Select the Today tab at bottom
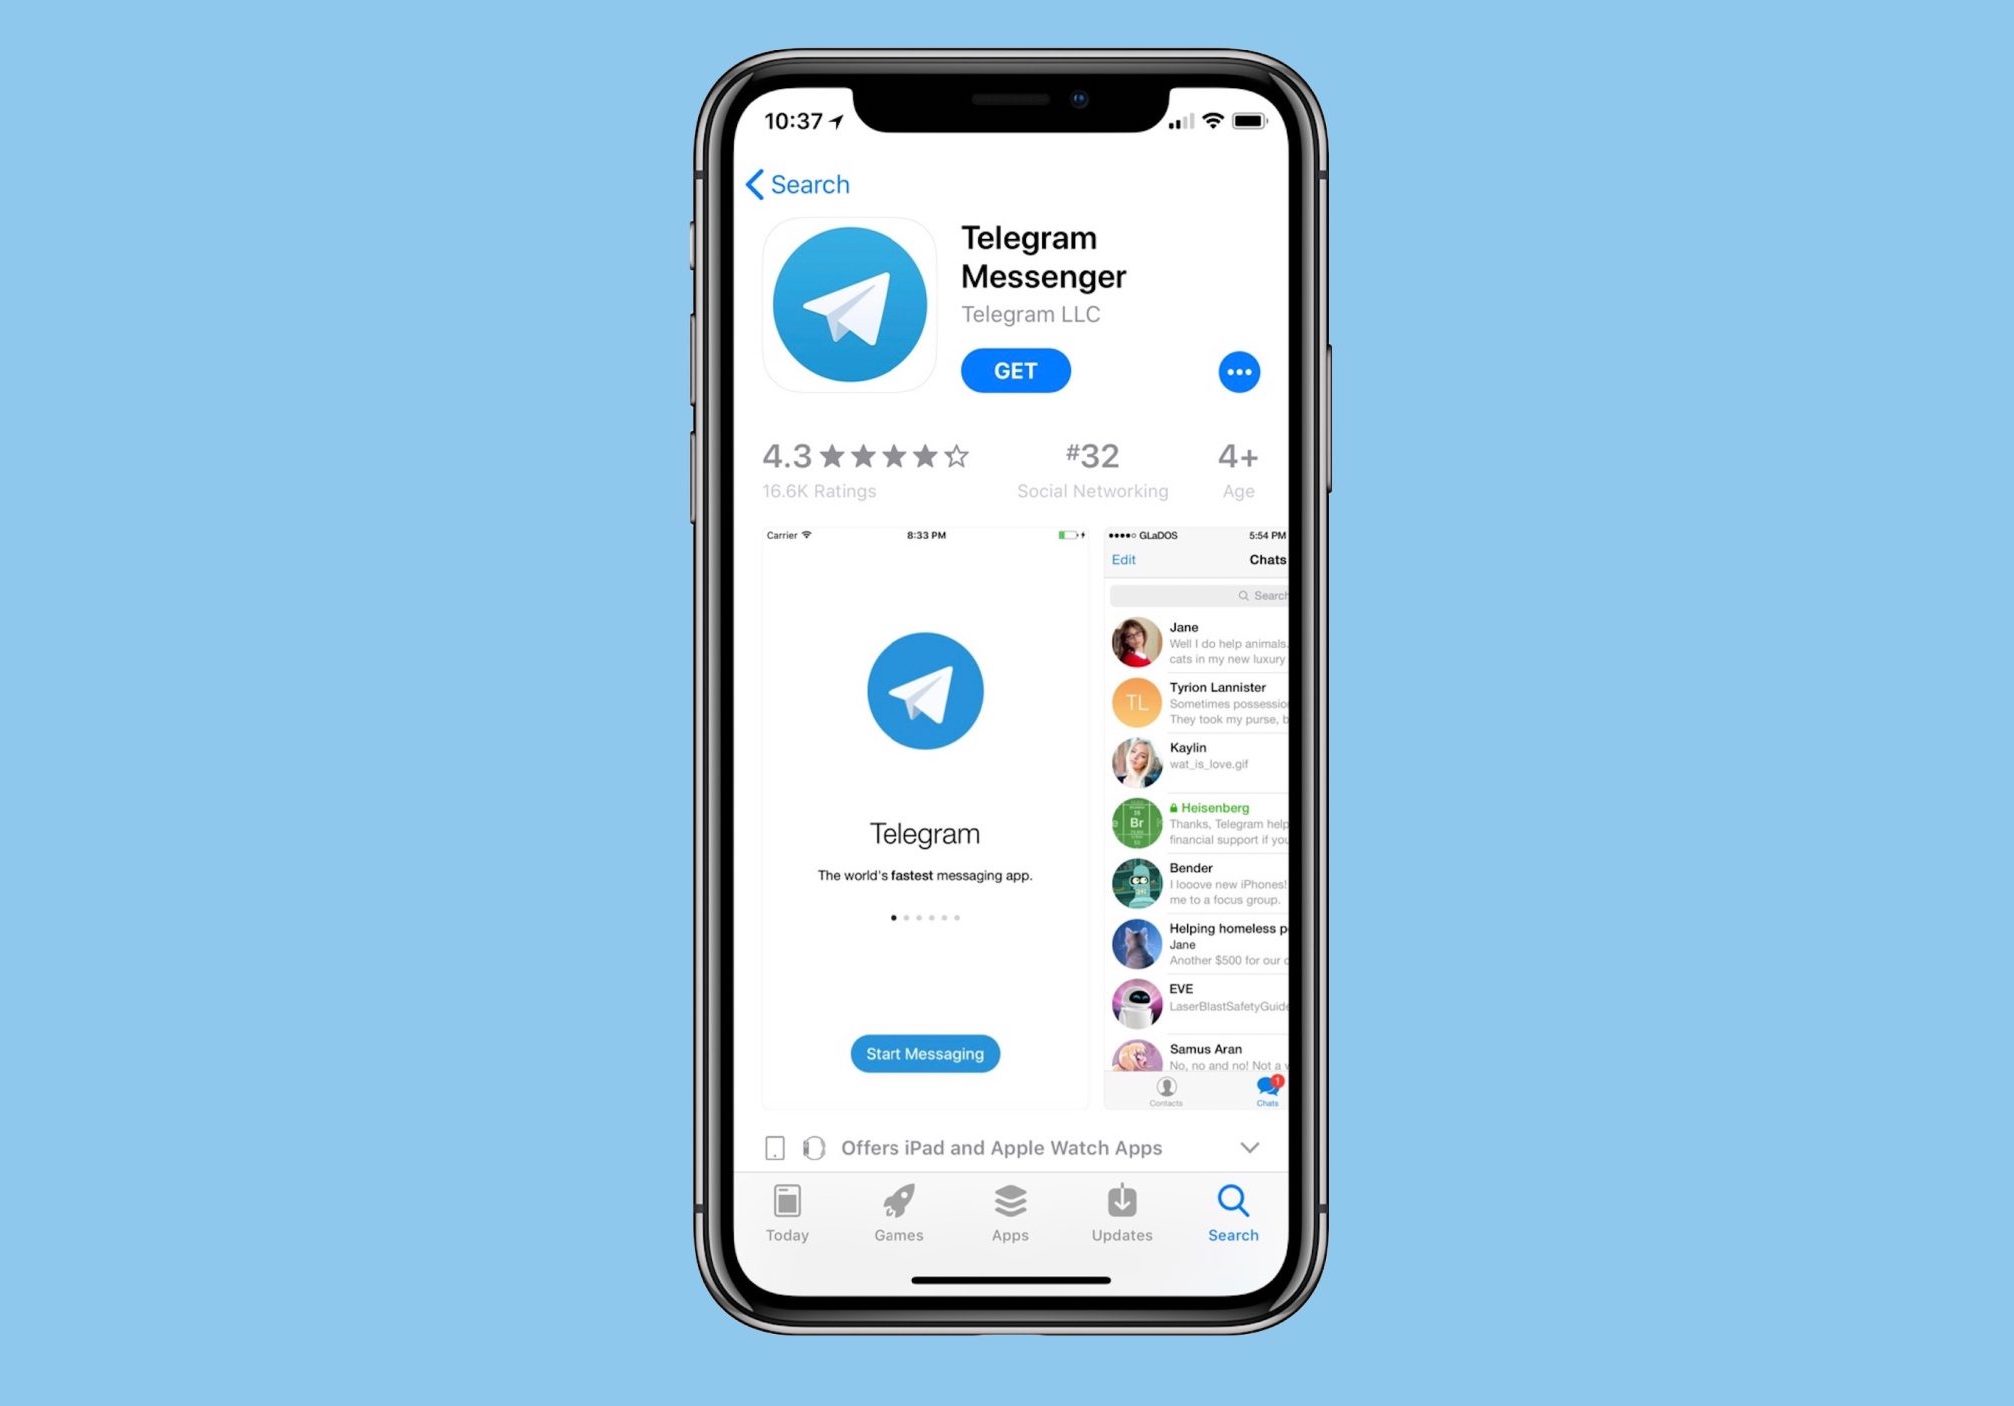The image size is (2014, 1406). [x=788, y=1209]
